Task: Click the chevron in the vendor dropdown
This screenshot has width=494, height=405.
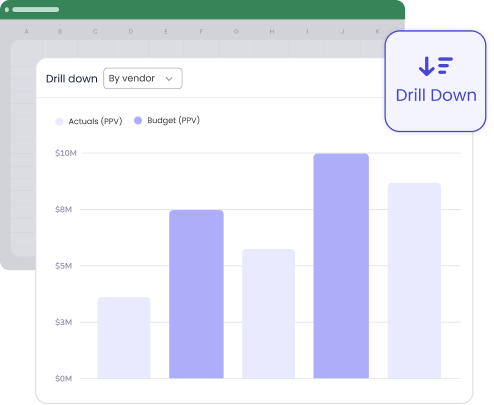Action: [169, 79]
